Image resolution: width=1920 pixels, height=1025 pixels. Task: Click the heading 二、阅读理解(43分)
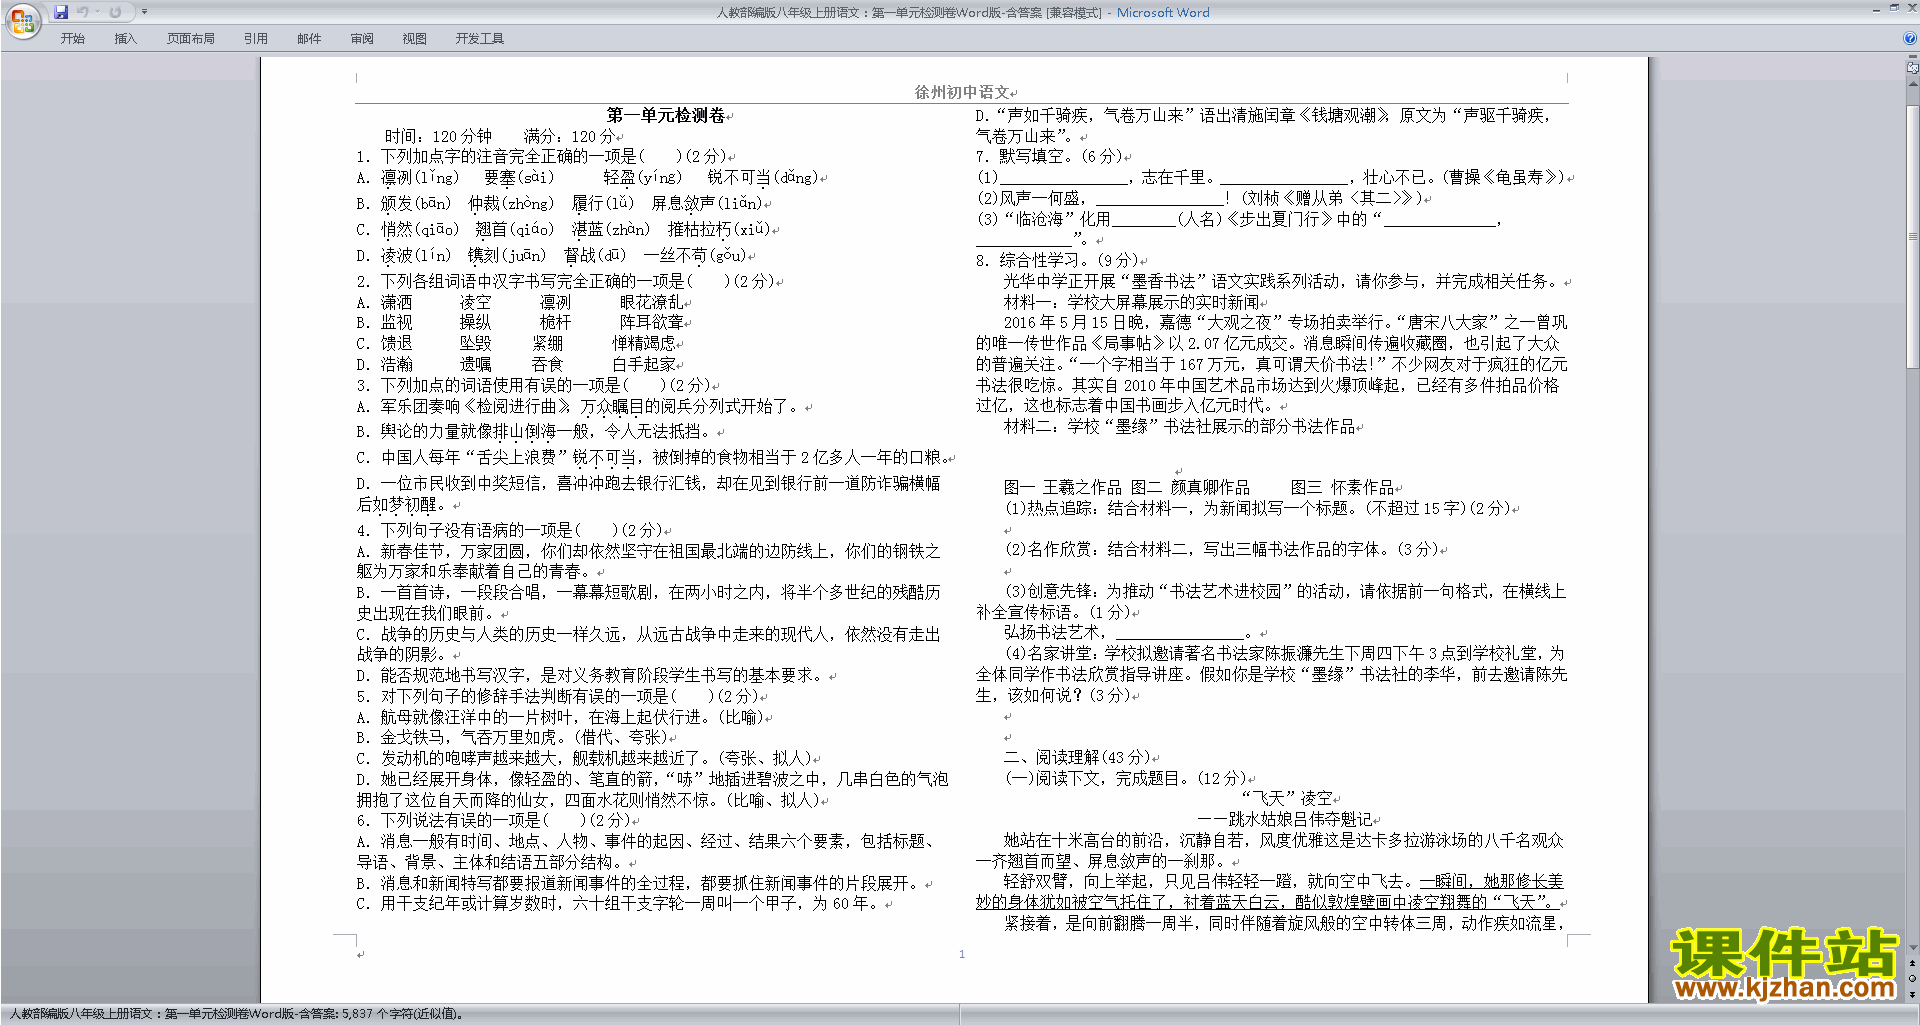pyautogui.click(x=1078, y=757)
